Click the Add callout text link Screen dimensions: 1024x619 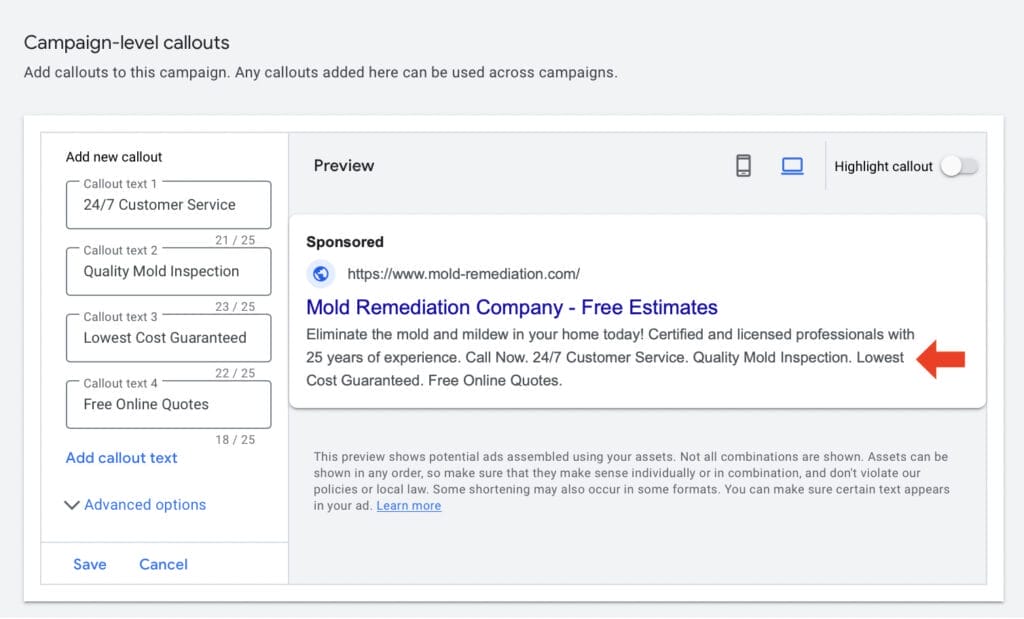(x=121, y=458)
